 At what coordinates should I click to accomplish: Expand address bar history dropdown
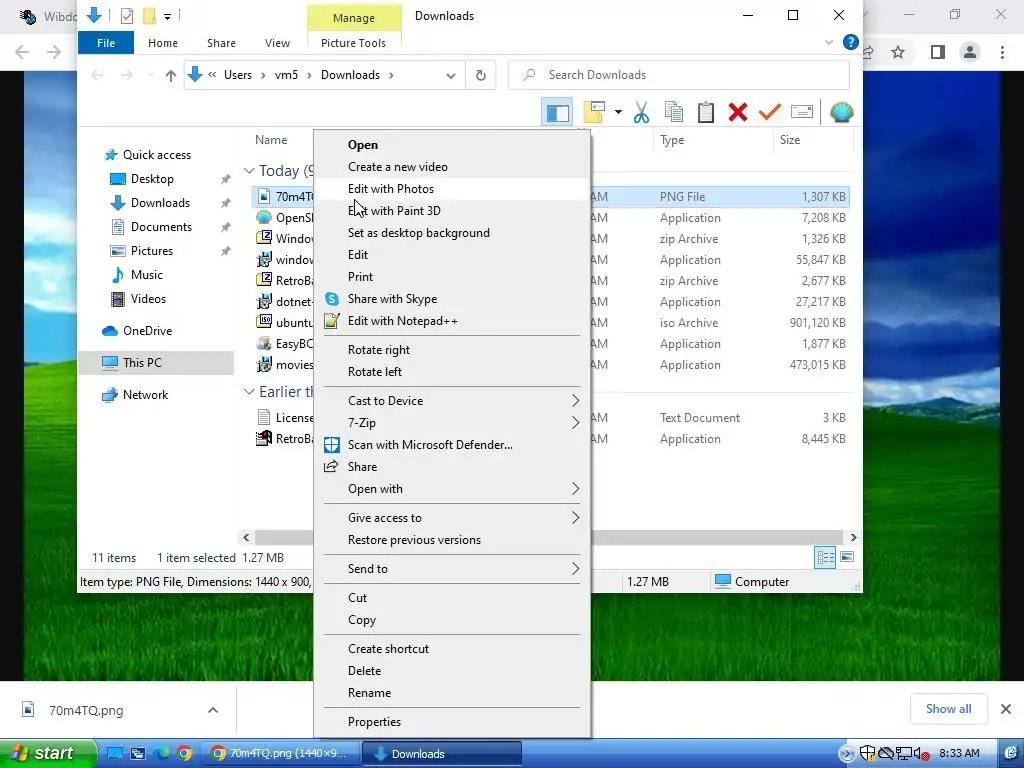451,76
